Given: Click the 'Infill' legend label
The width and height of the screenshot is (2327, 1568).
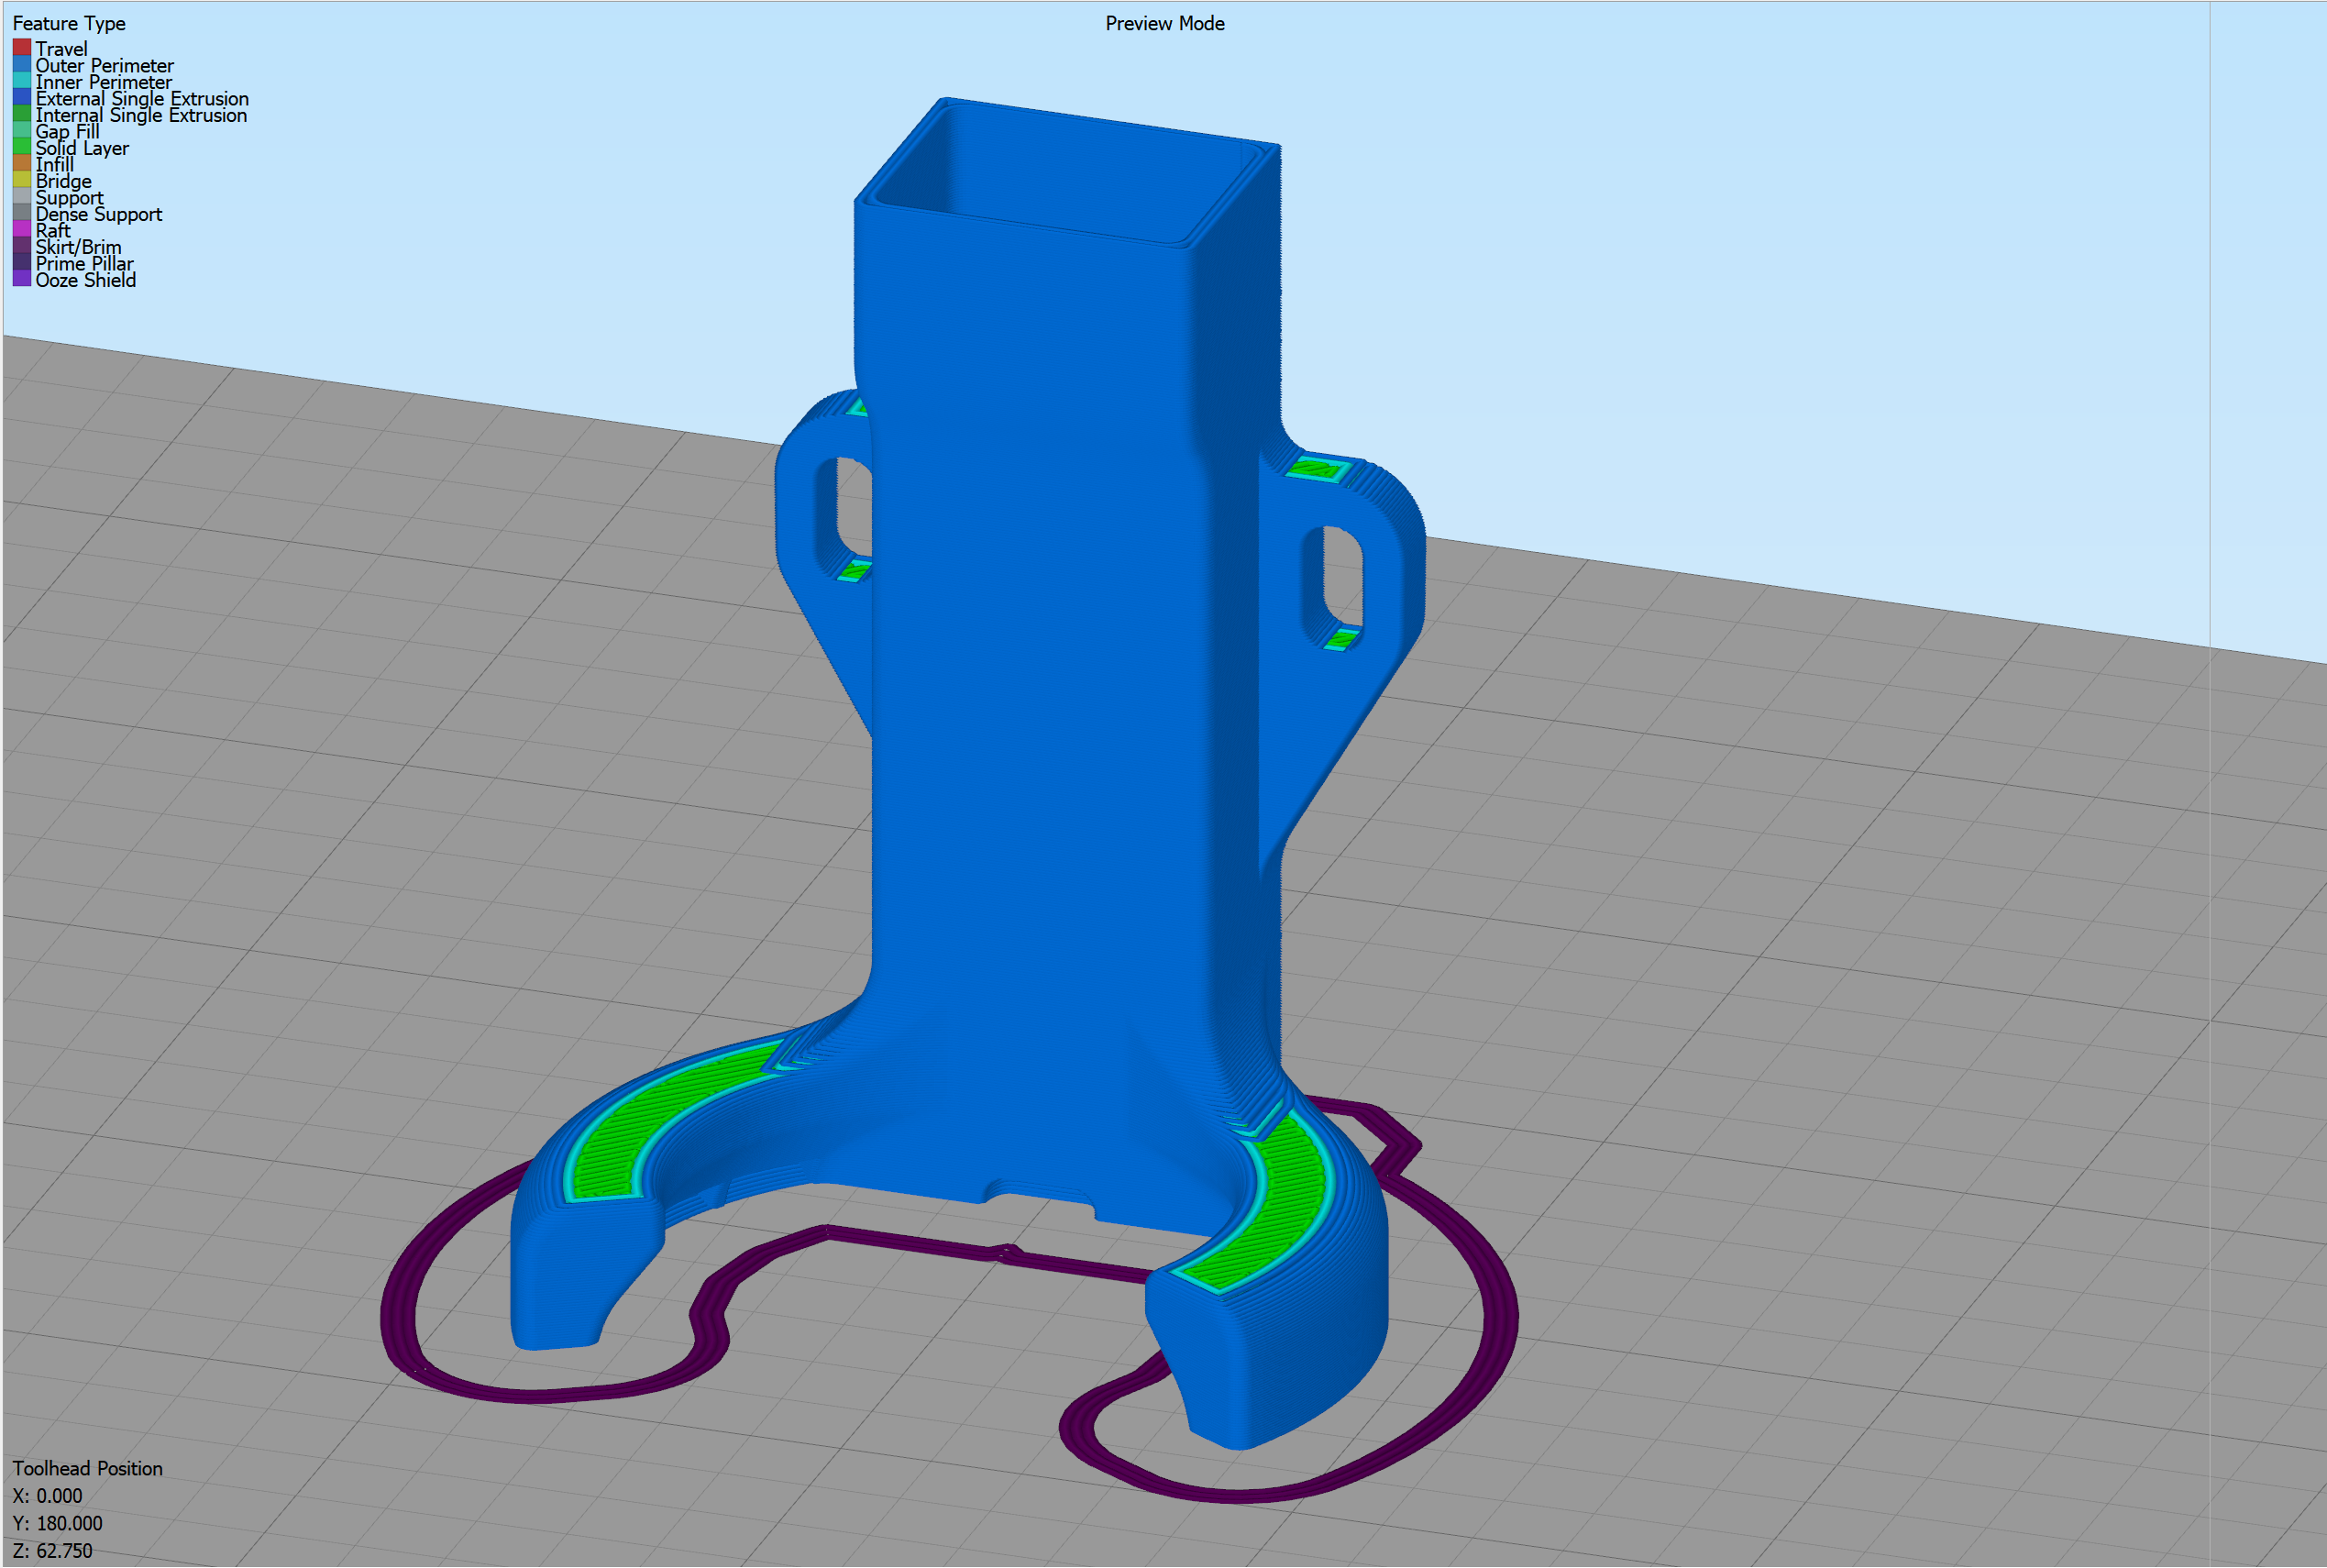Looking at the screenshot, I should tap(54, 164).
